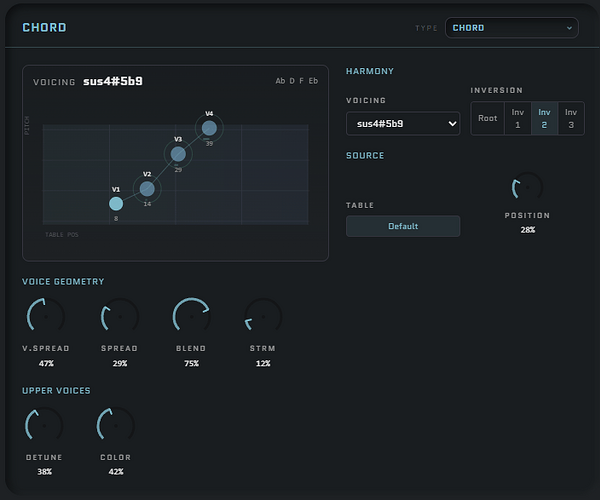Select Inv 2 inversion

tap(545, 118)
